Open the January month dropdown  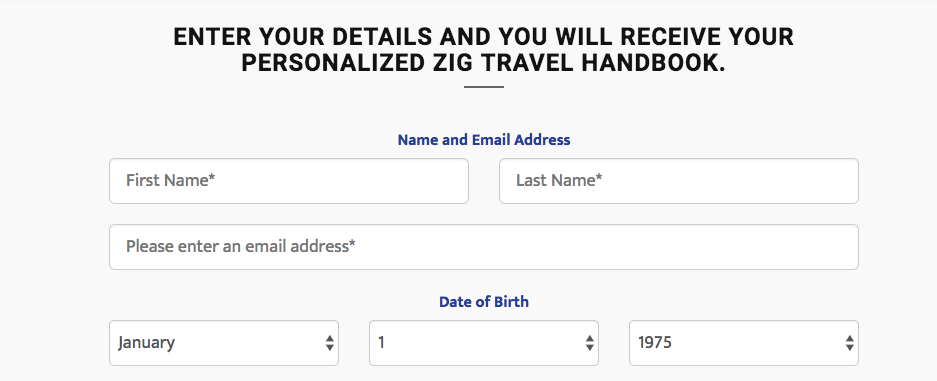[224, 343]
